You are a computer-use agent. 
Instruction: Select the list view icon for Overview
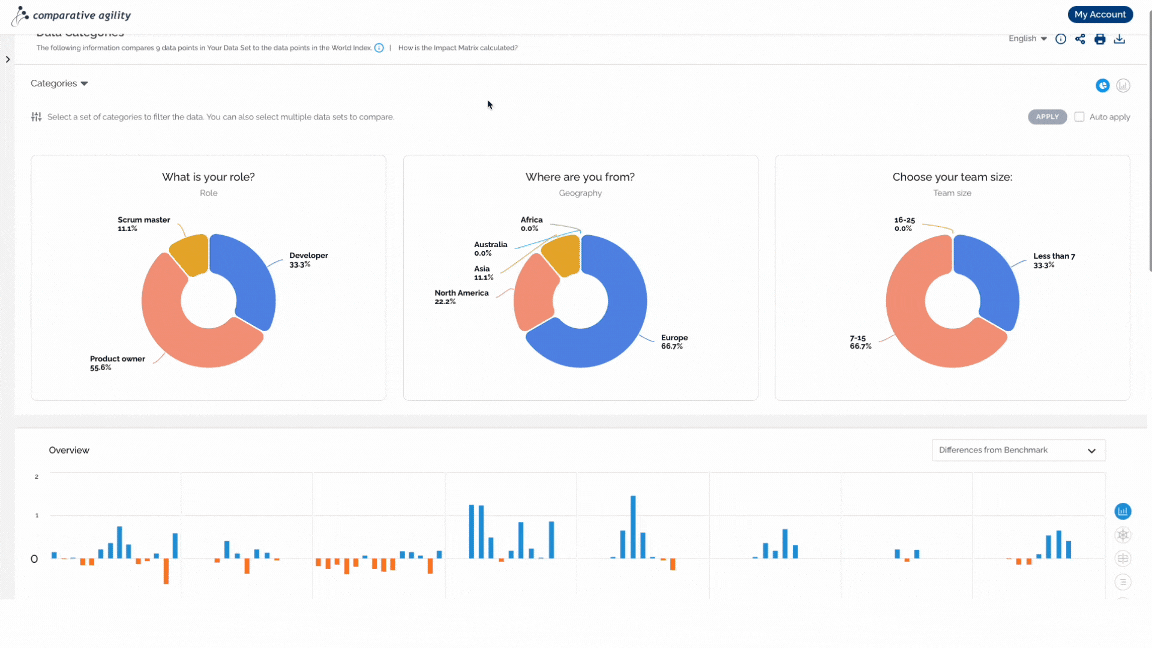click(x=1123, y=582)
